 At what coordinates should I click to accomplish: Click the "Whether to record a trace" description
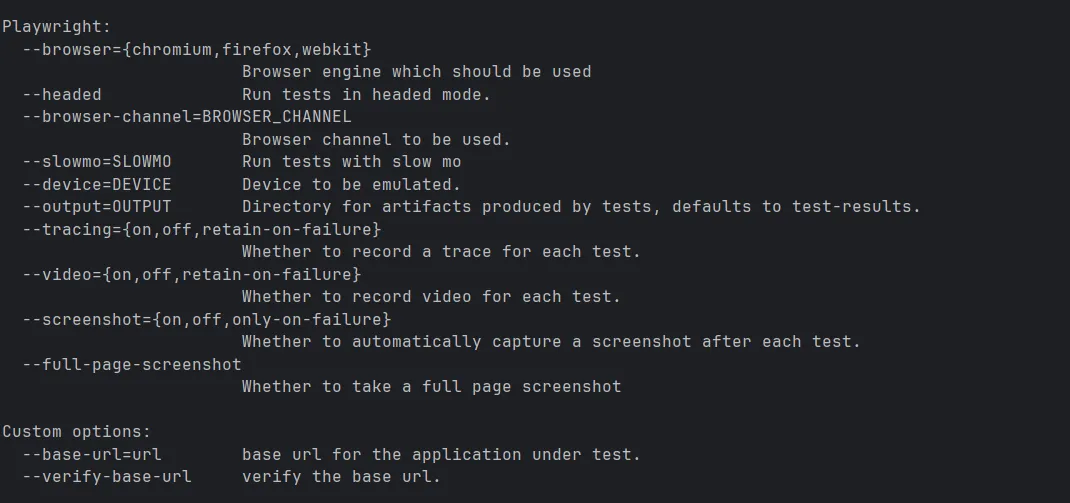coord(441,252)
